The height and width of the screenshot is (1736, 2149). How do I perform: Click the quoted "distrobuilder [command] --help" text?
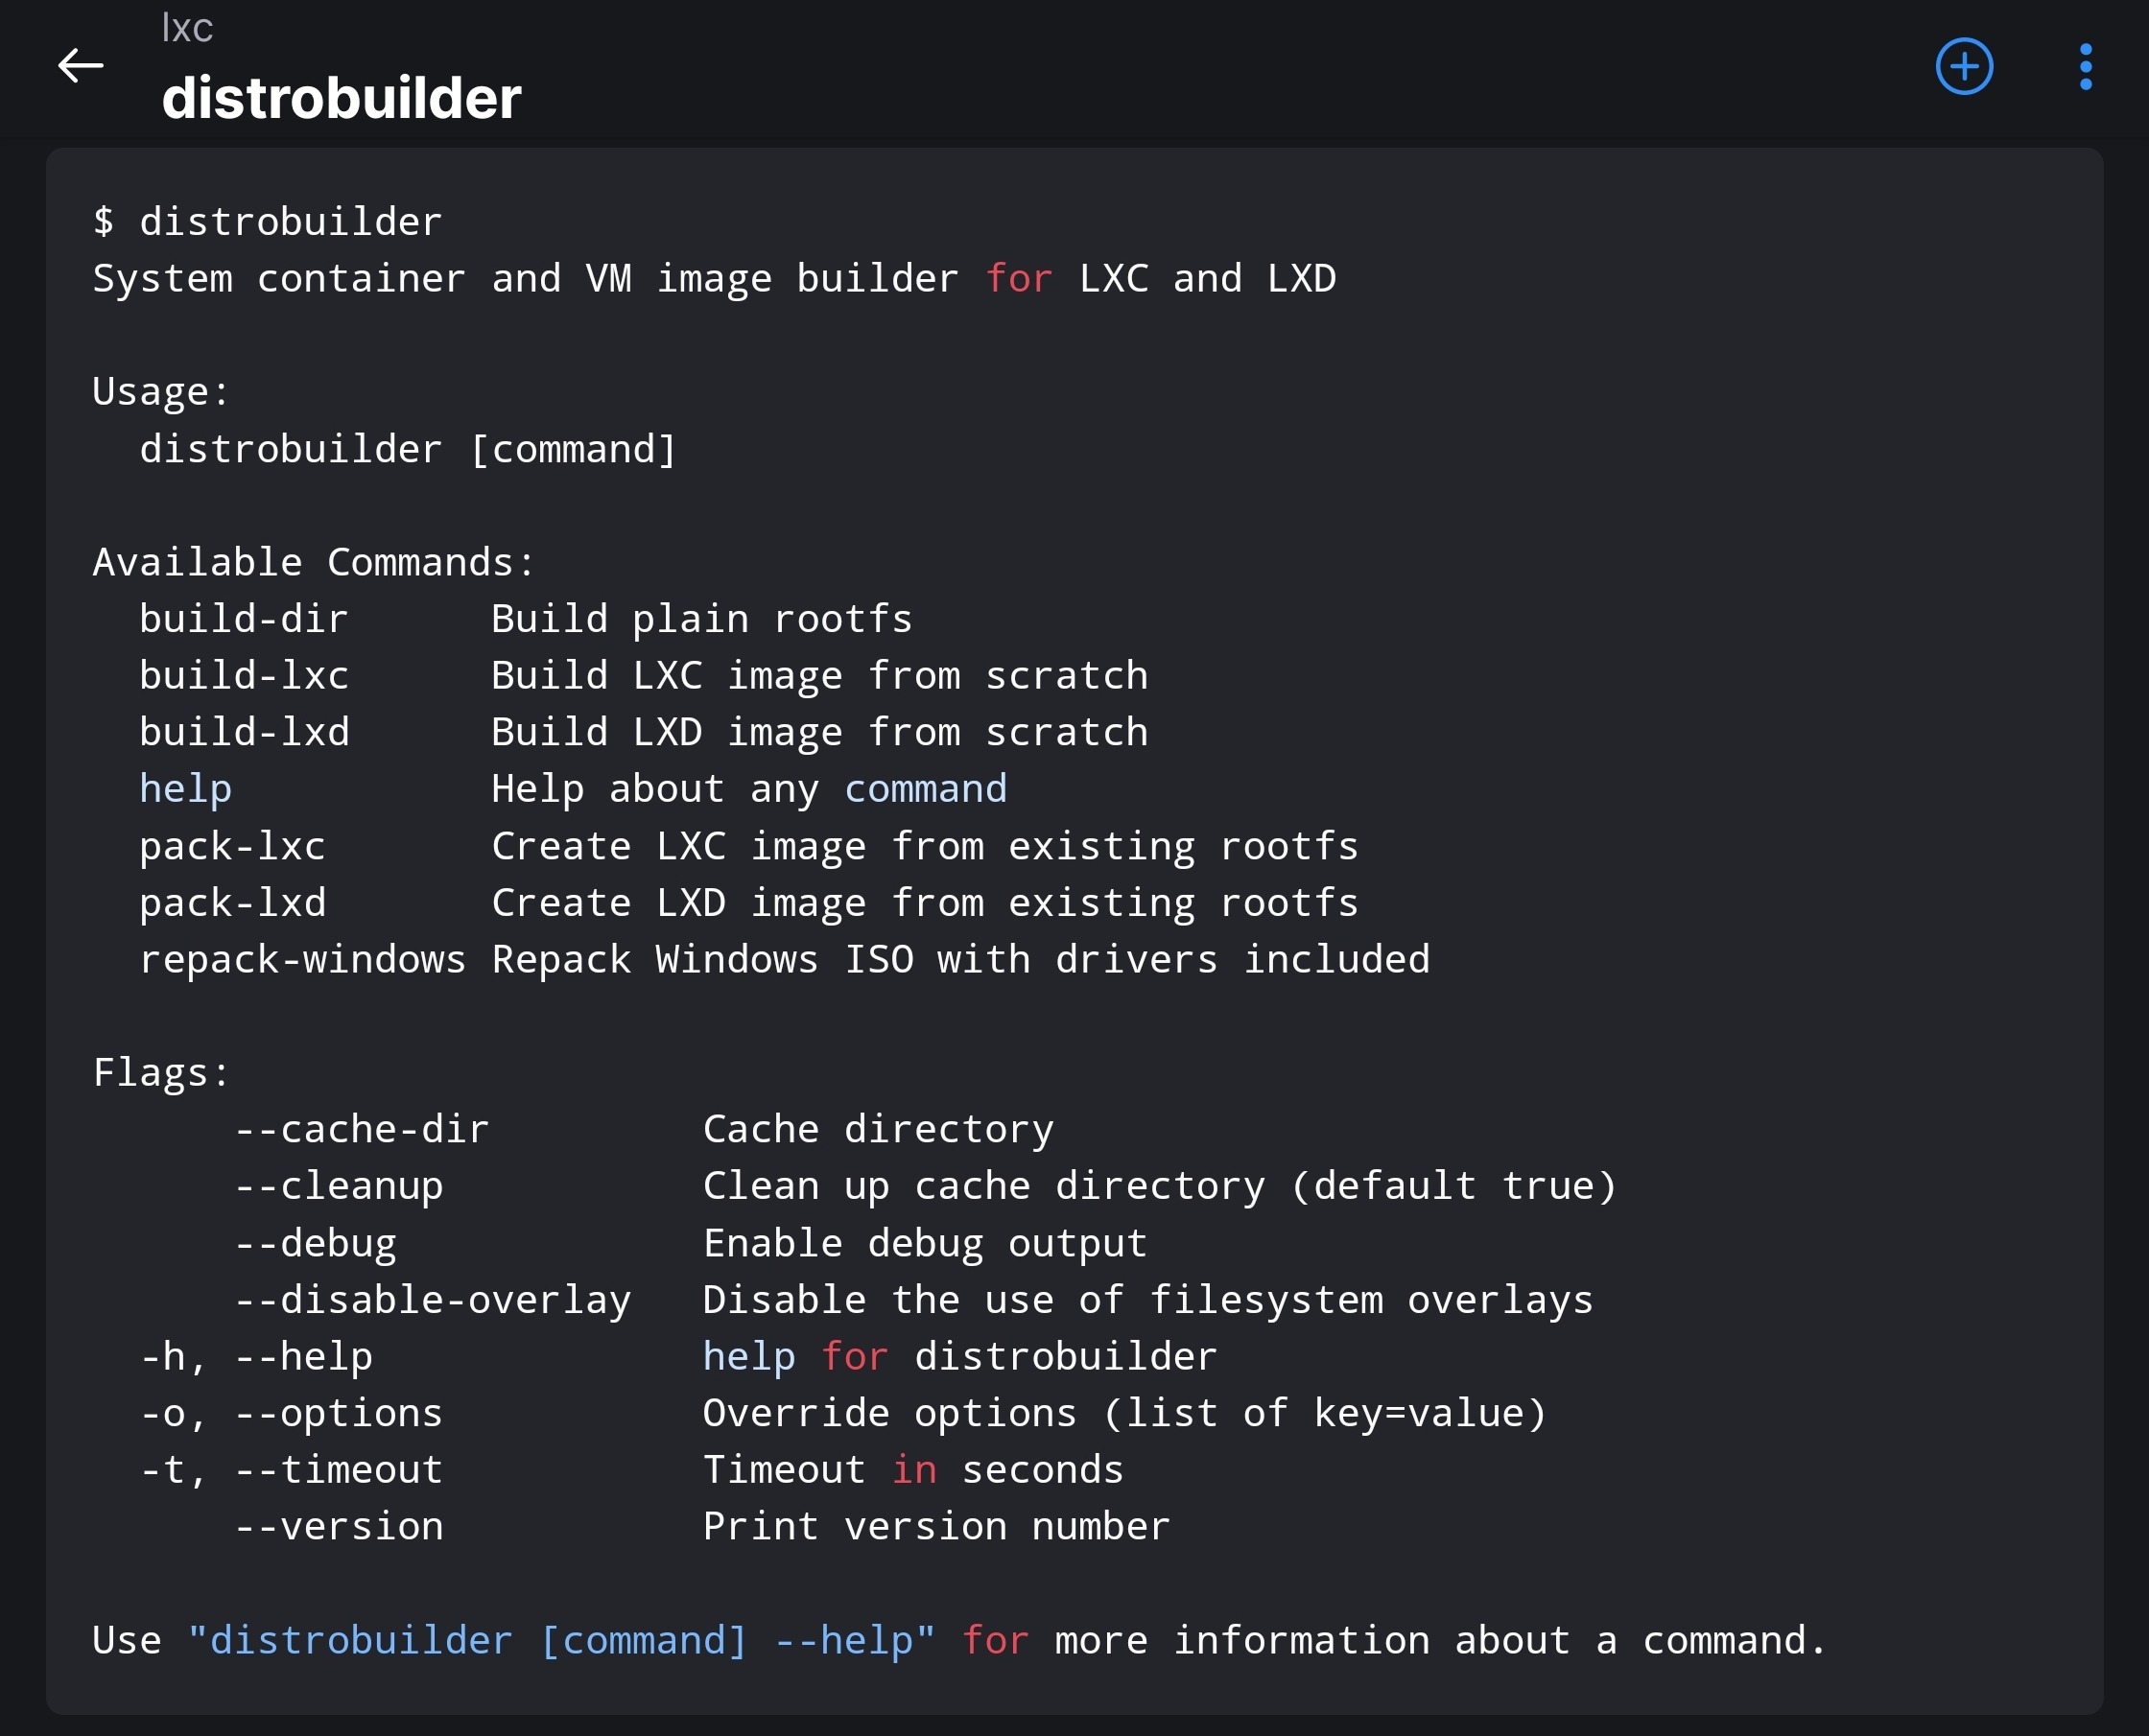pyautogui.click(x=561, y=1641)
